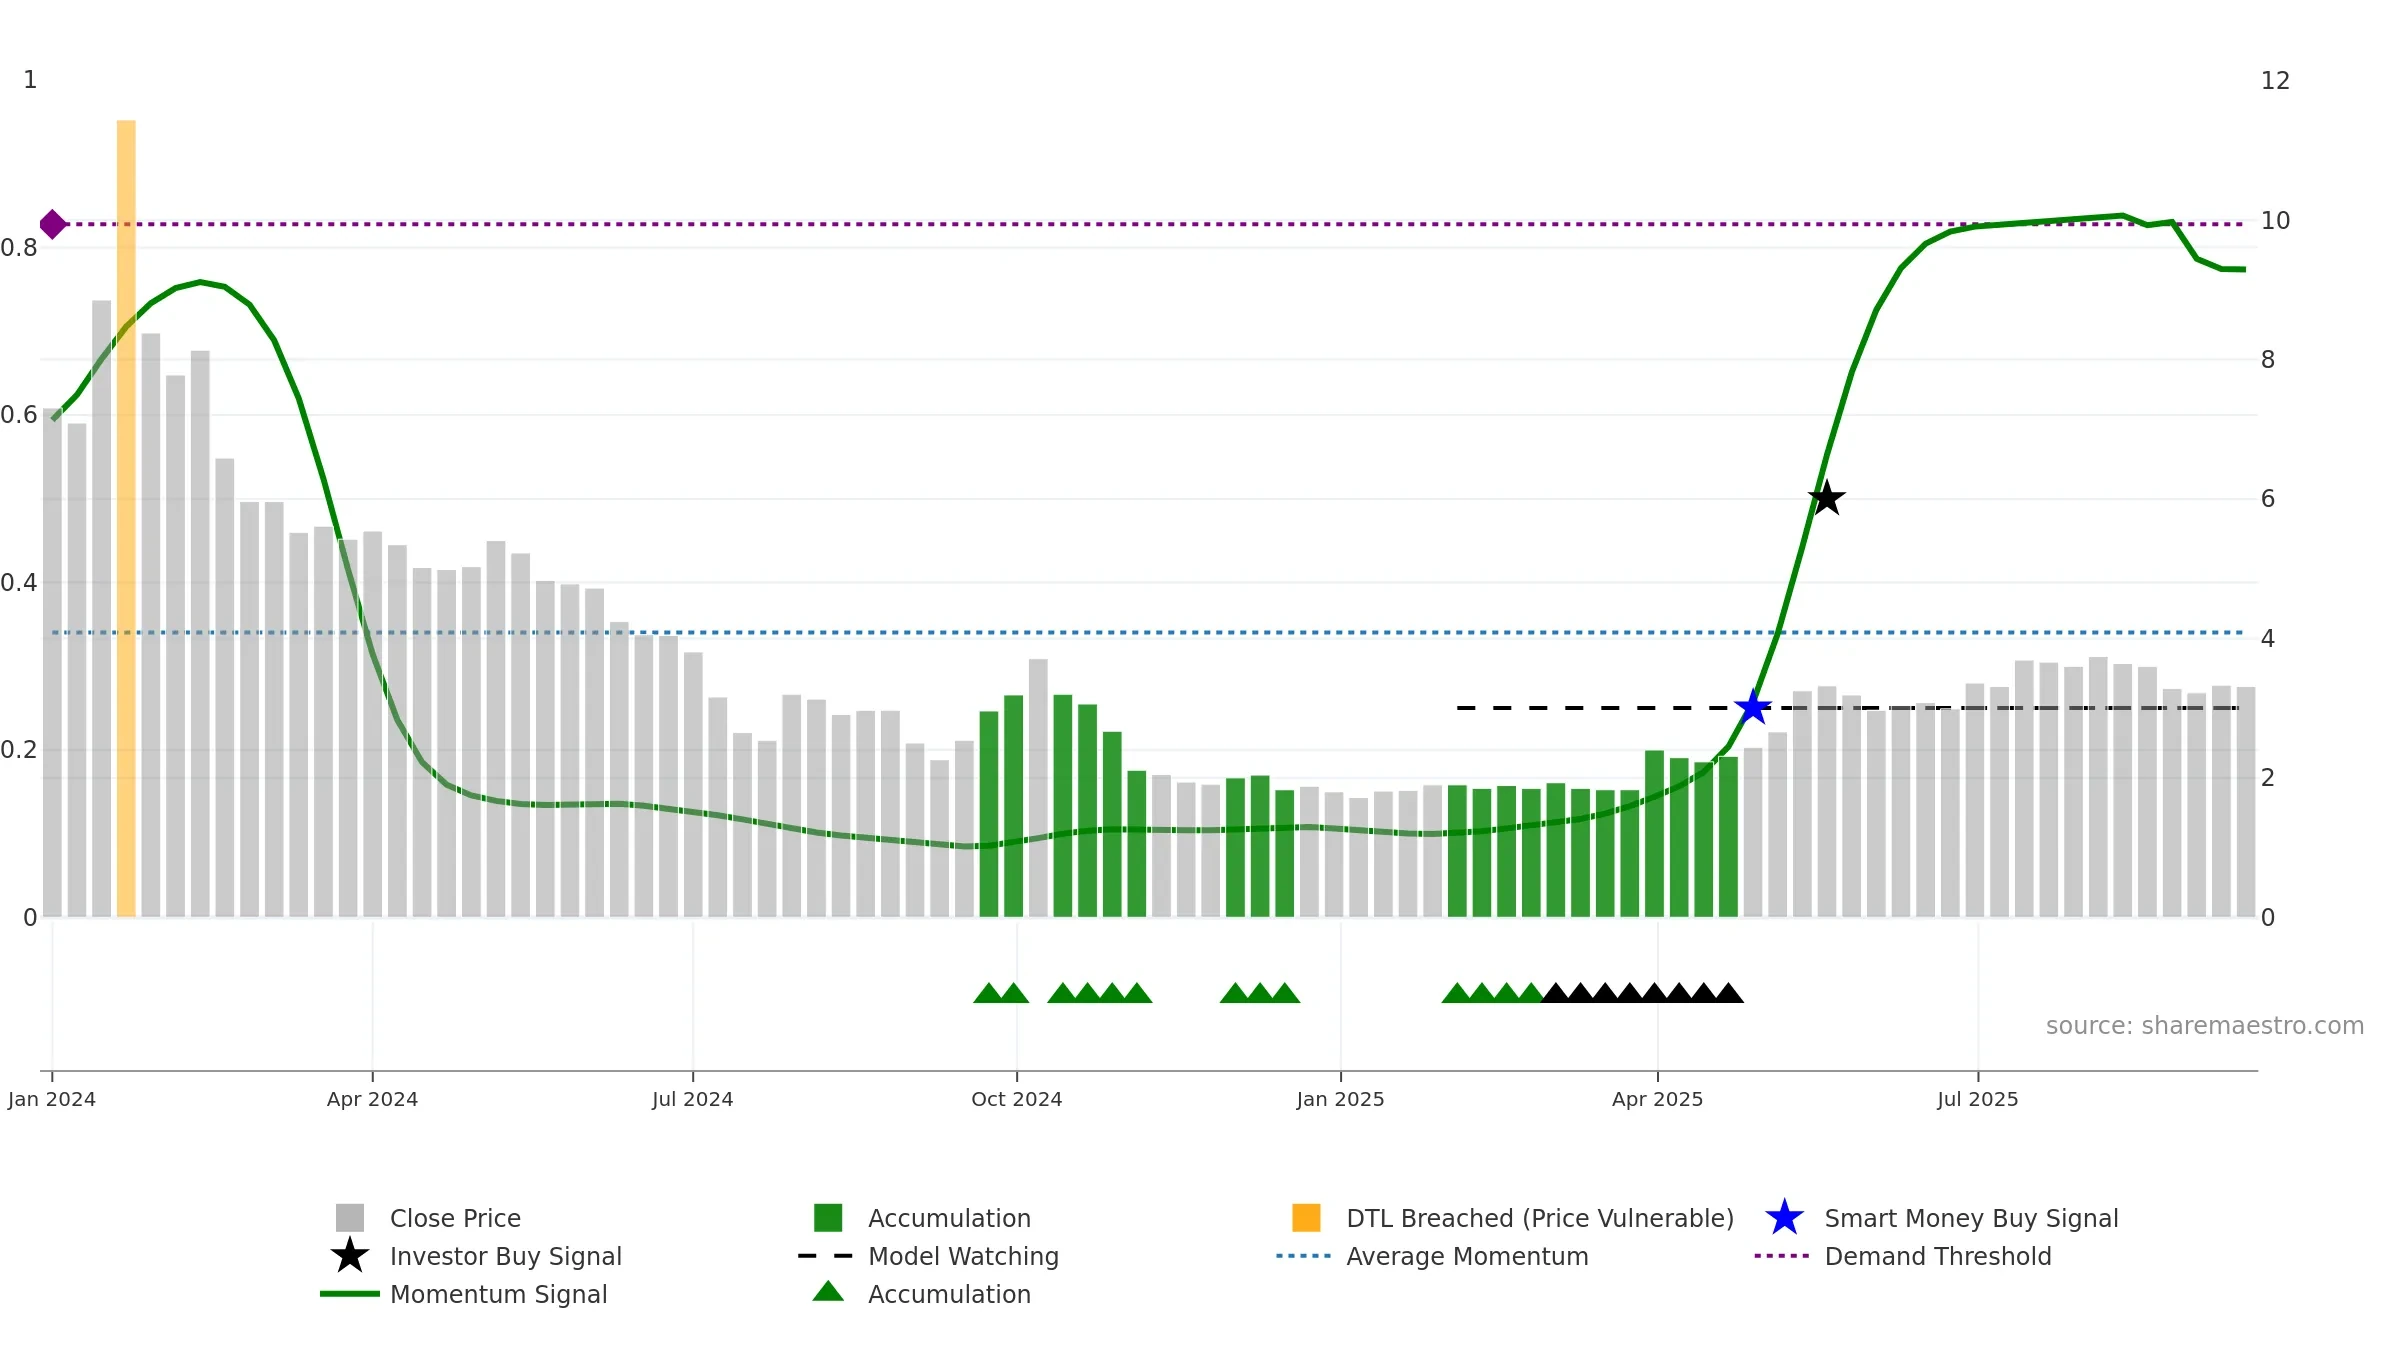Toggle Smart Money Buy Signal legend star

(1784, 1218)
